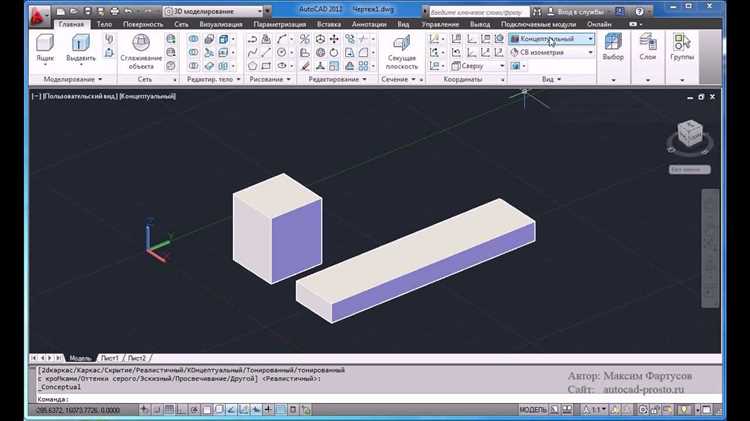The height and width of the screenshot is (421, 750).
Task: Switch to the Тело ribbon tab
Action: (104, 24)
